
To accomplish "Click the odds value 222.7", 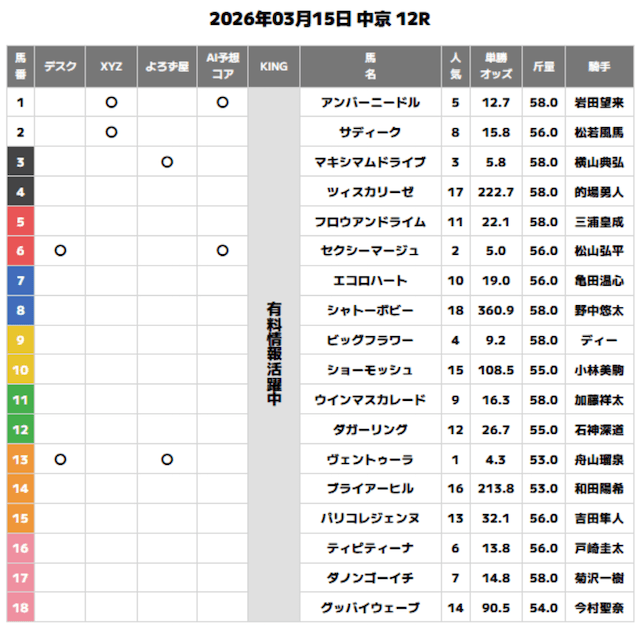I will tap(496, 192).
